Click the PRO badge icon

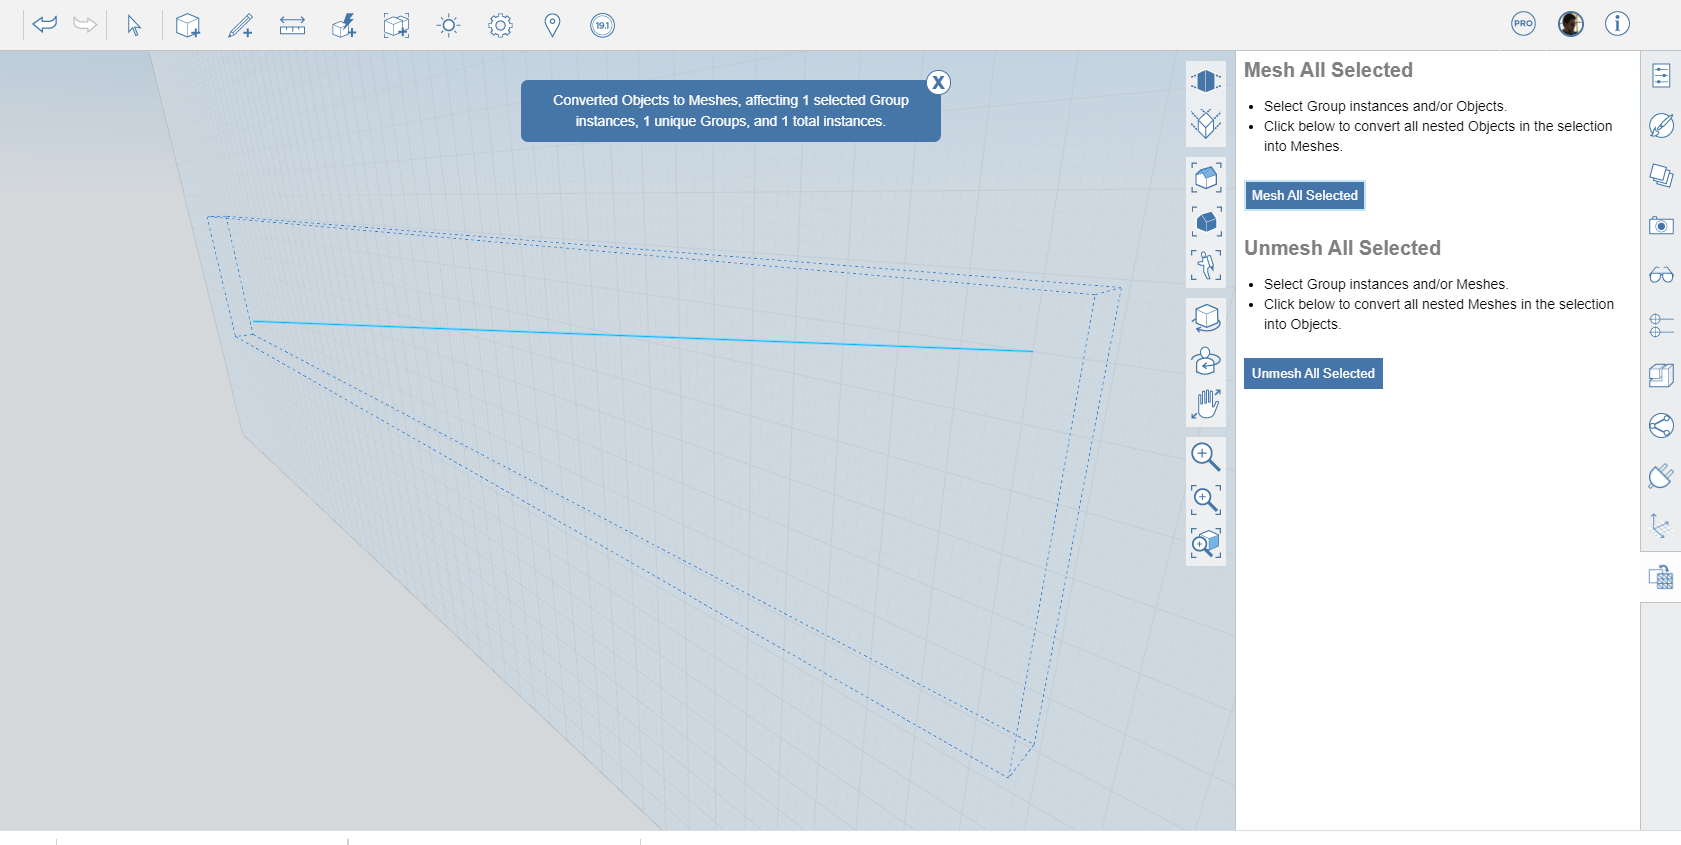[x=1523, y=24]
